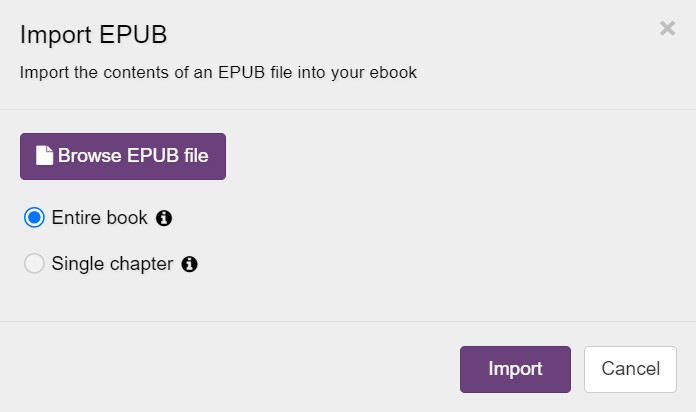696x412 pixels.
Task: Switch import mode to Single chapter
Action: coord(34,265)
